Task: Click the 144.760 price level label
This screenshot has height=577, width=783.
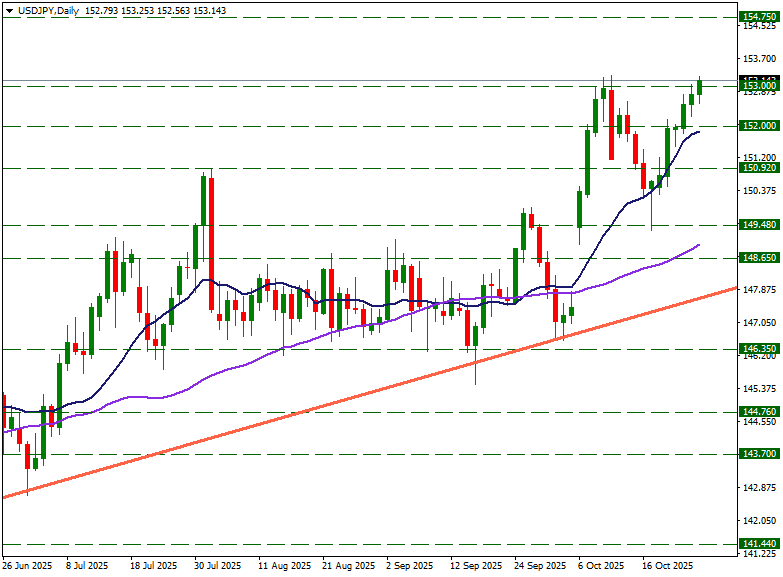Action: point(759,412)
